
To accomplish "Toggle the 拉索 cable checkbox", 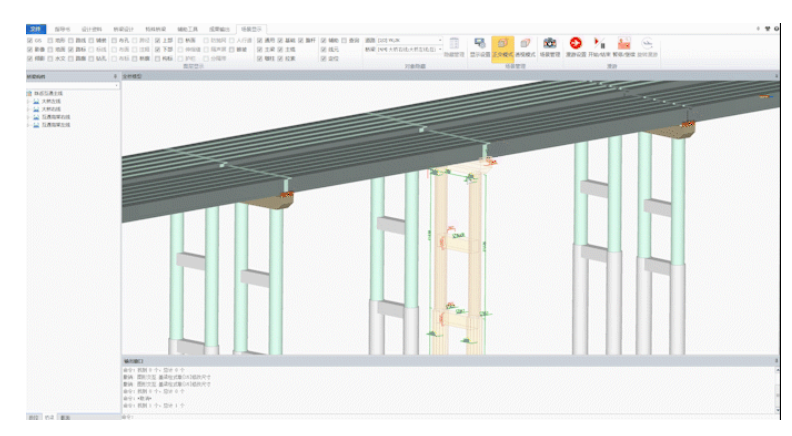I will pos(280,59).
